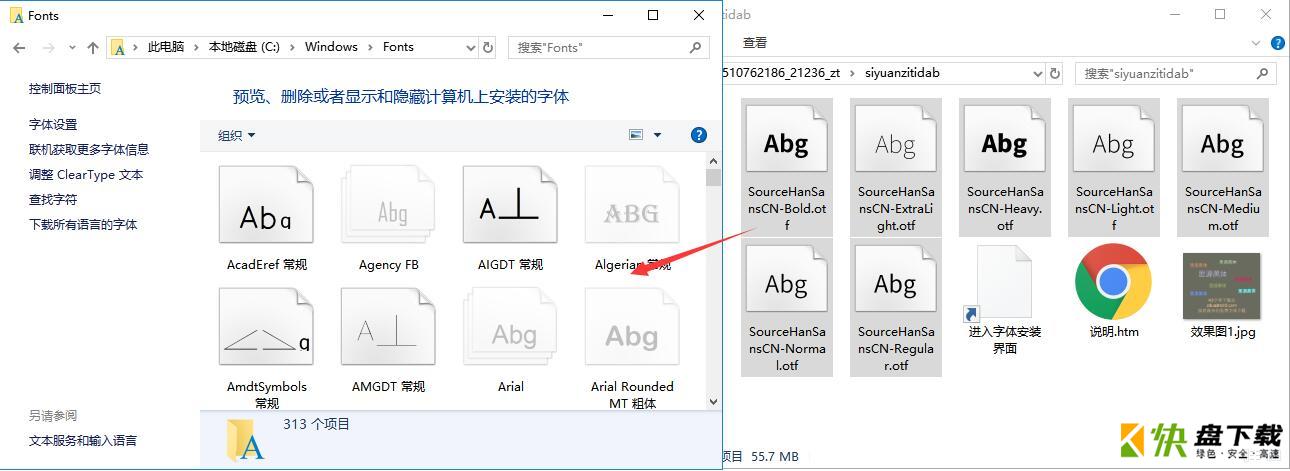Open 文本服务和输入语言 link
This screenshot has width=1290, height=471.
click(x=83, y=440)
